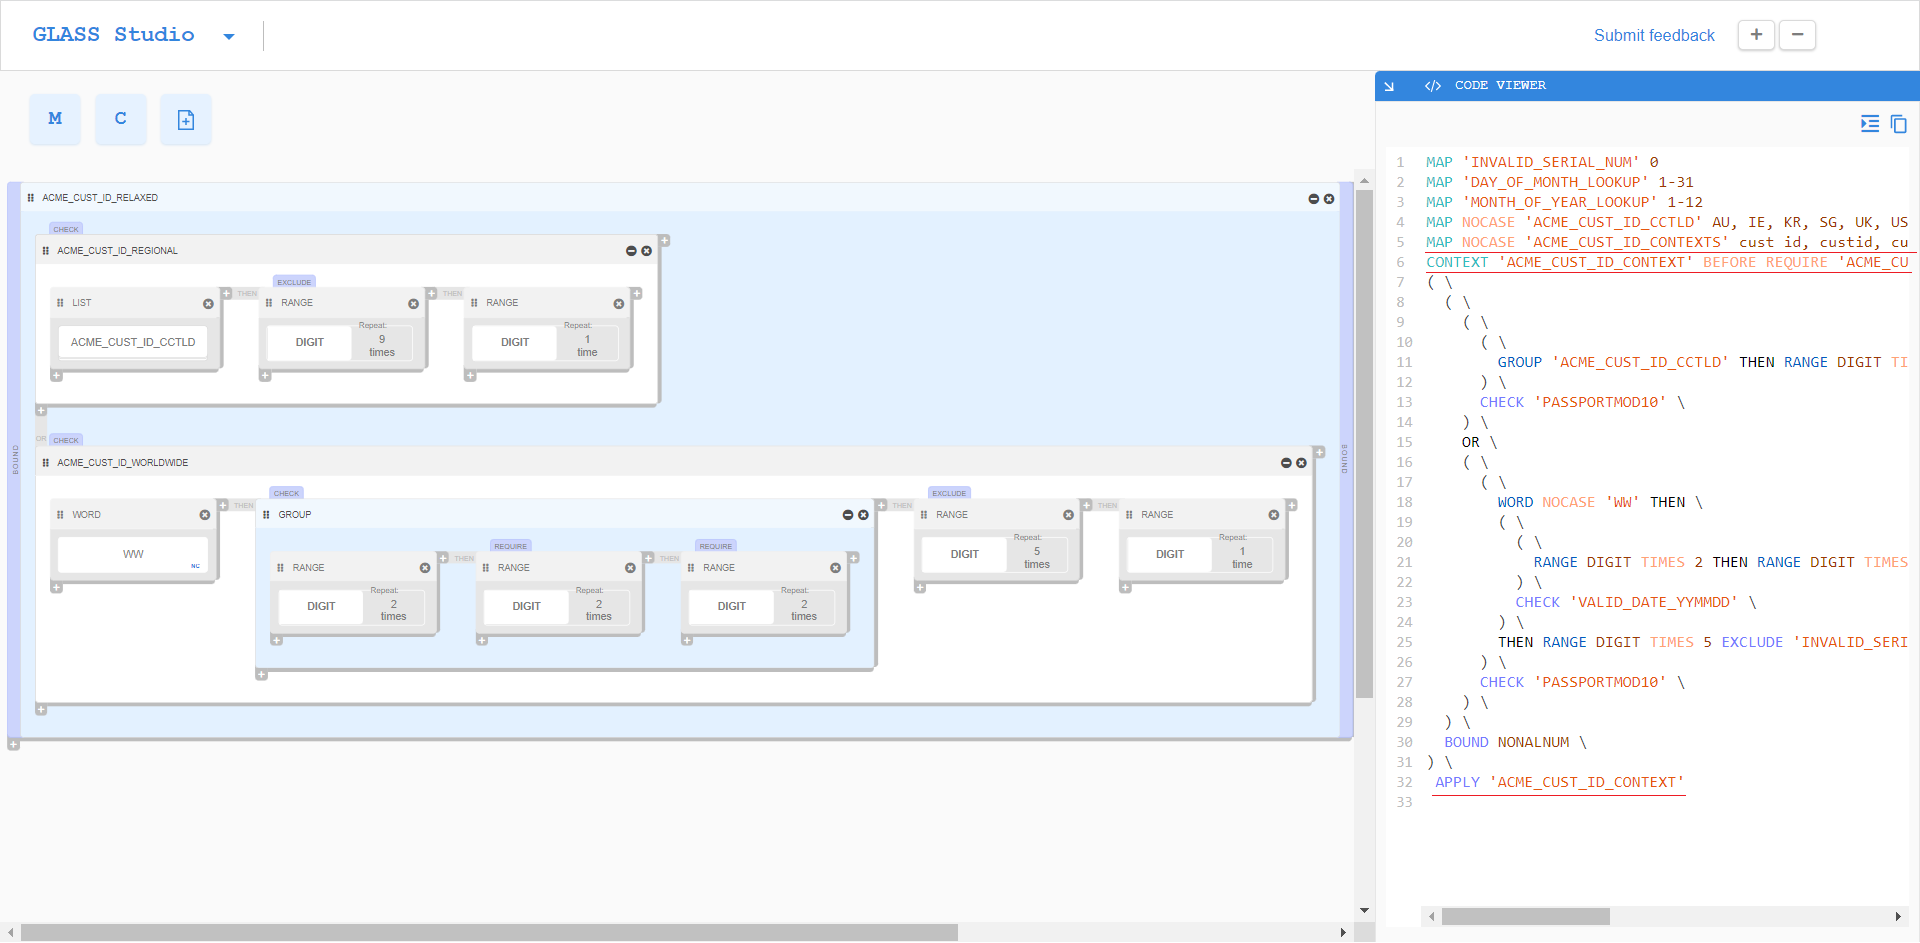Click the canvas scroll down arrow
The image size is (1920, 943).
[1364, 911]
